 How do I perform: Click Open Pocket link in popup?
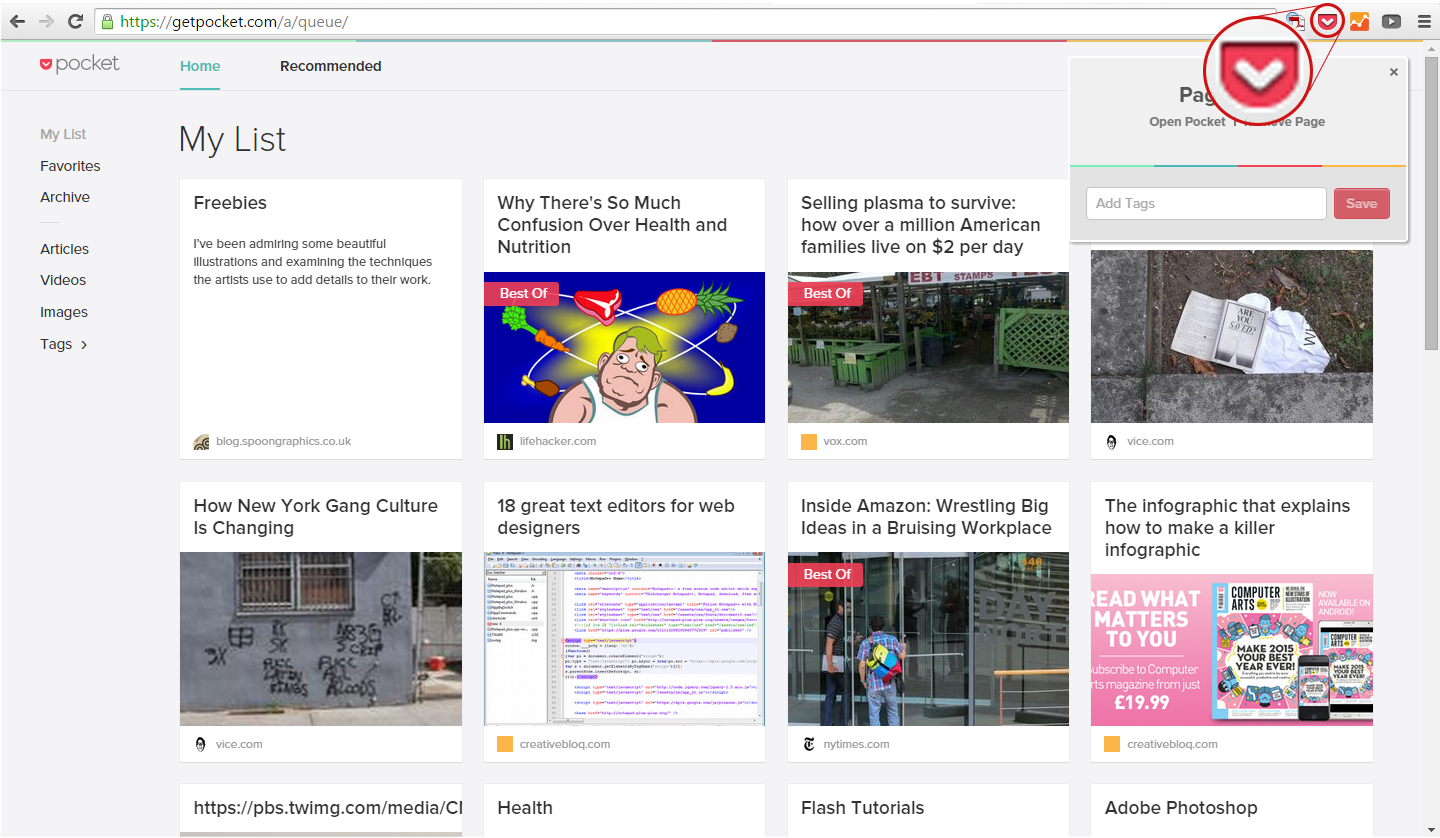[1187, 122]
